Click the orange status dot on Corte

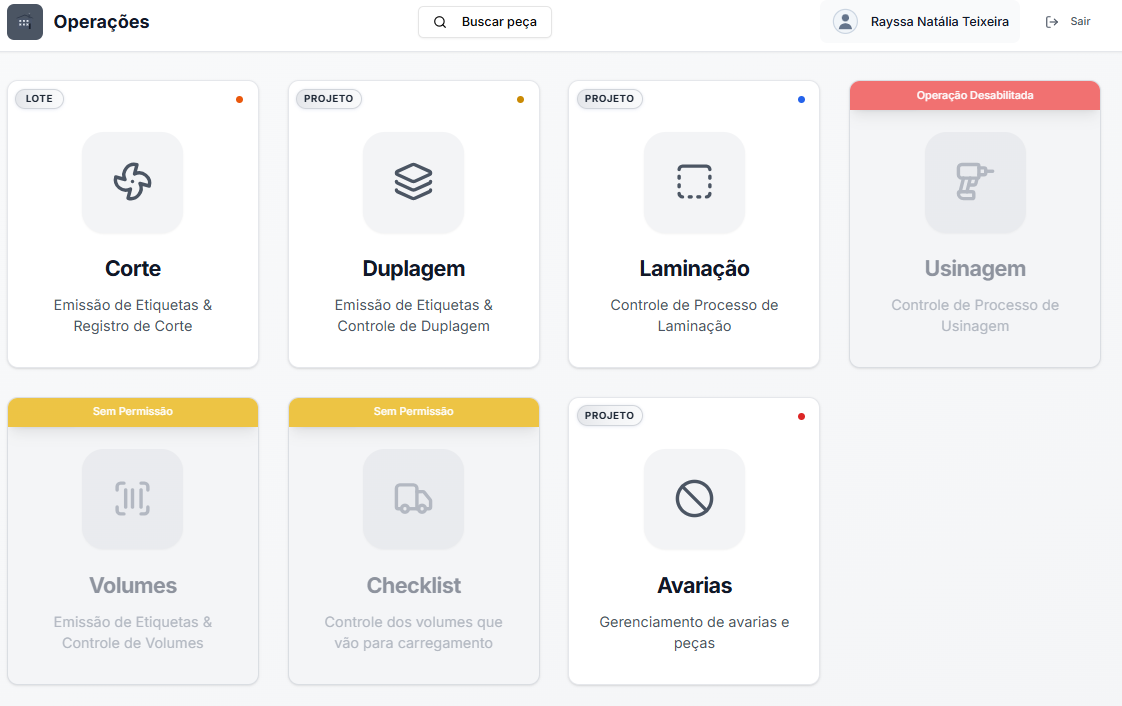pyautogui.click(x=239, y=99)
